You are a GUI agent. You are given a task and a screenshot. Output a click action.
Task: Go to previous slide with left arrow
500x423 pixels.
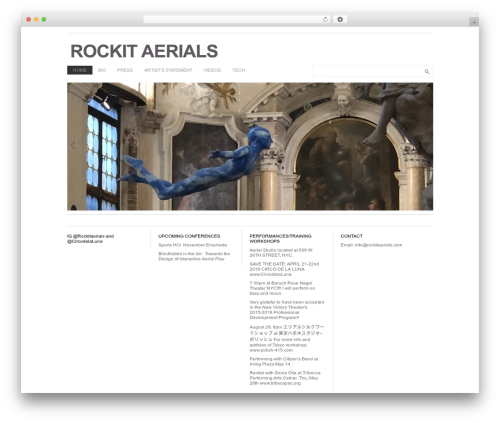[x=73, y=146]
